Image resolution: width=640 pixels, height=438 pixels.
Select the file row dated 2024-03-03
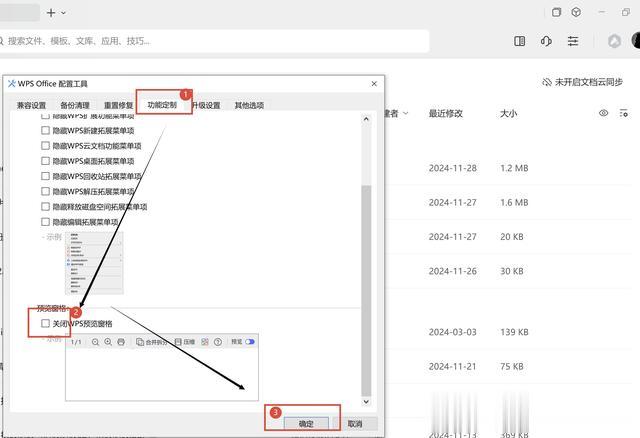click(506, 332)
